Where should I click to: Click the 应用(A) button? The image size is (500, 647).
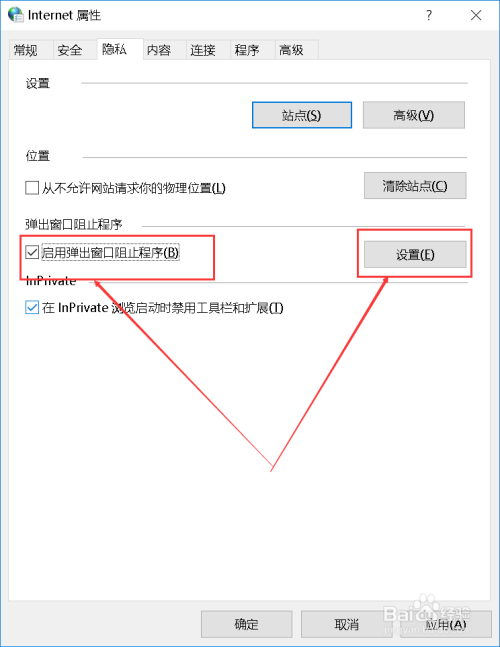[x=446, y=624]
